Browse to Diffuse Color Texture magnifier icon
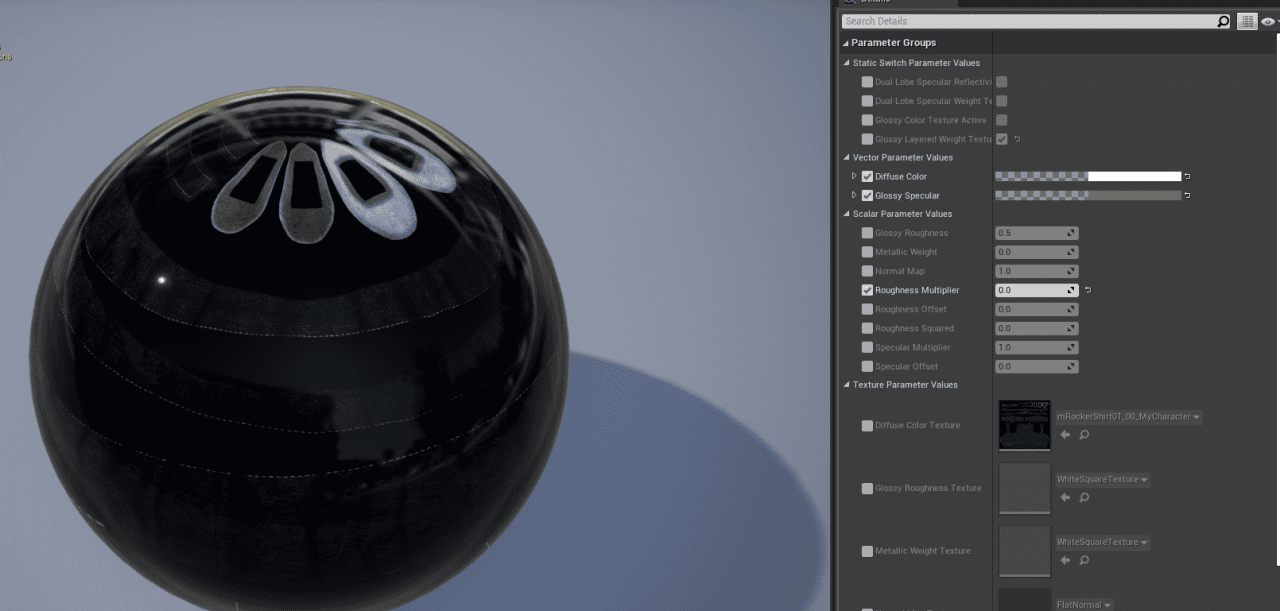Screen dimensions: 1280x611 (x=1084, y=435)
